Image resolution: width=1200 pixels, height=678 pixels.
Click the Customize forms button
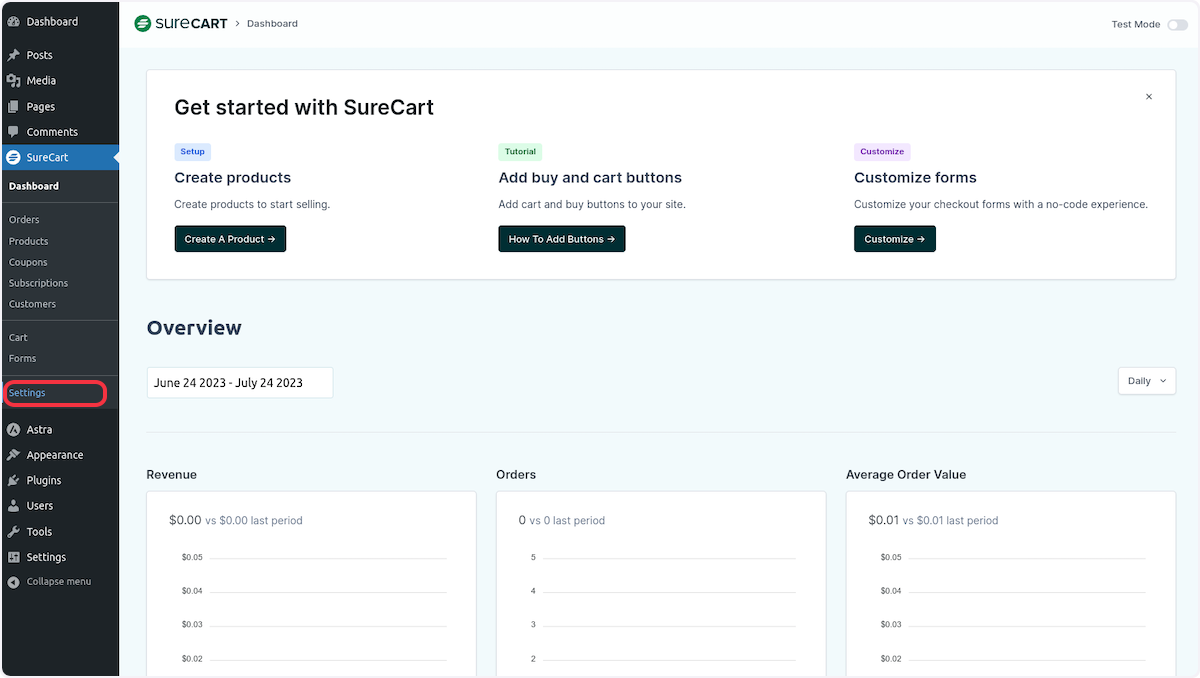(x=894, y=239)
